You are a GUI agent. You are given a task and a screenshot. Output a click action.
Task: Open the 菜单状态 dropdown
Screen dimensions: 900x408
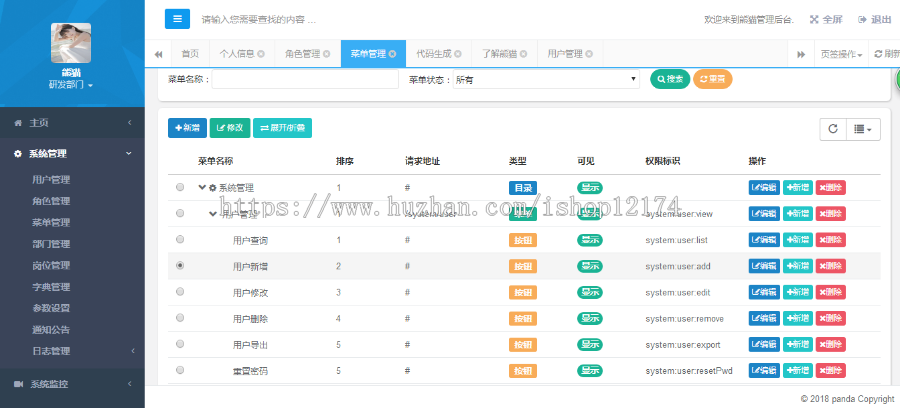coord(546,80)
